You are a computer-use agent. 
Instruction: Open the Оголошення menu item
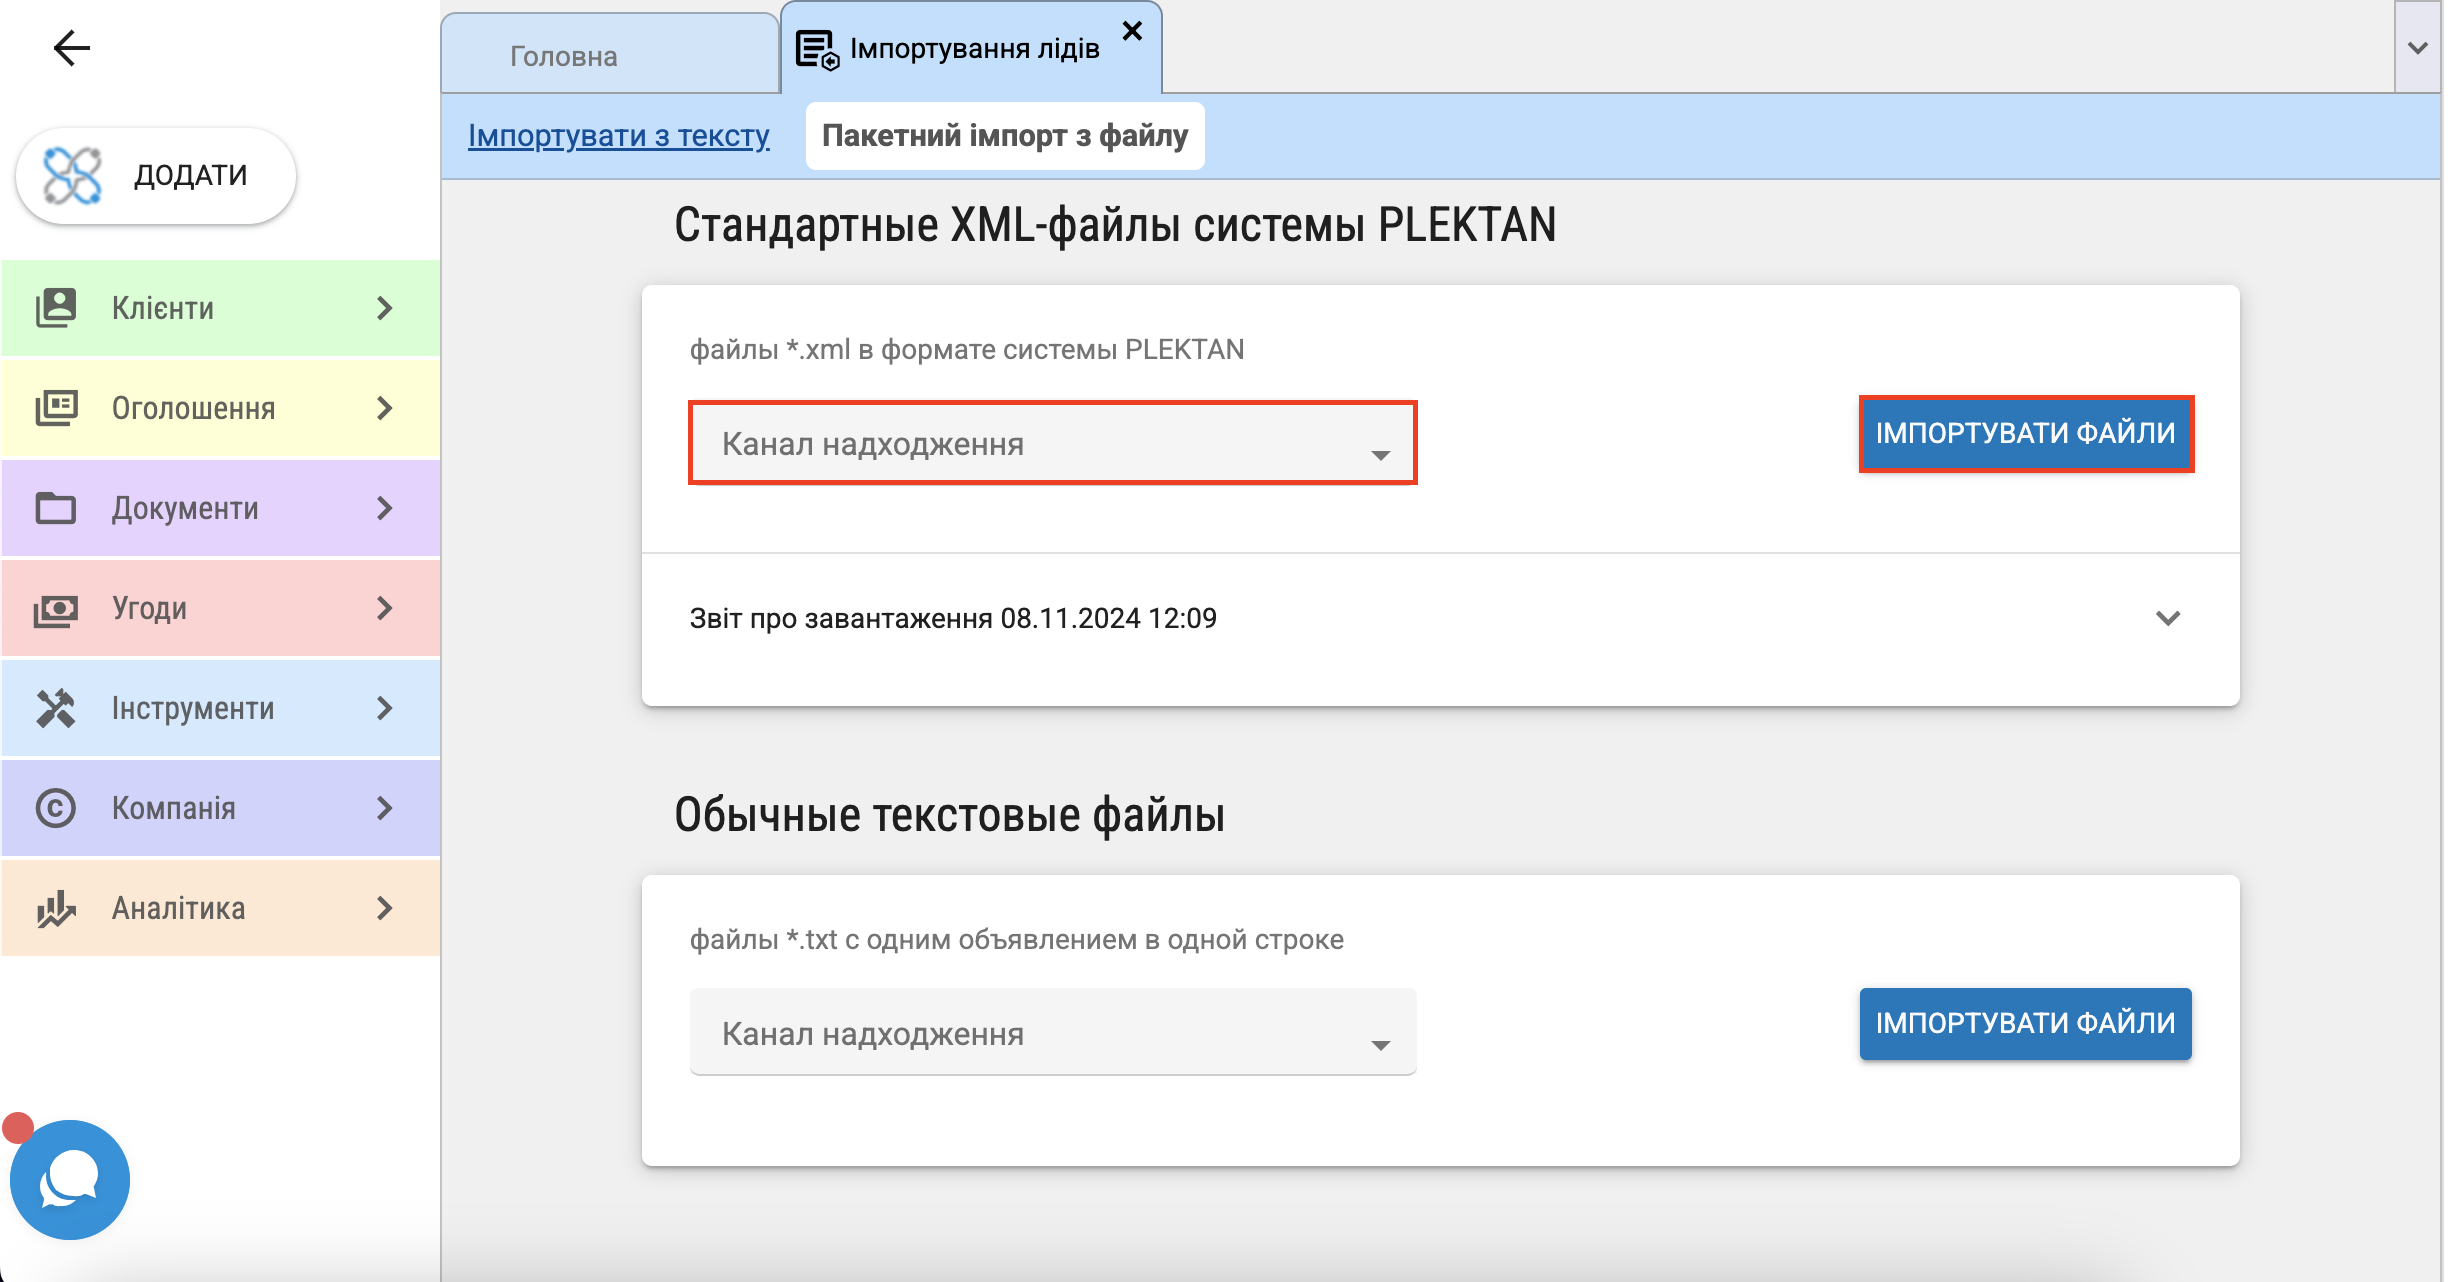[220, 408]
